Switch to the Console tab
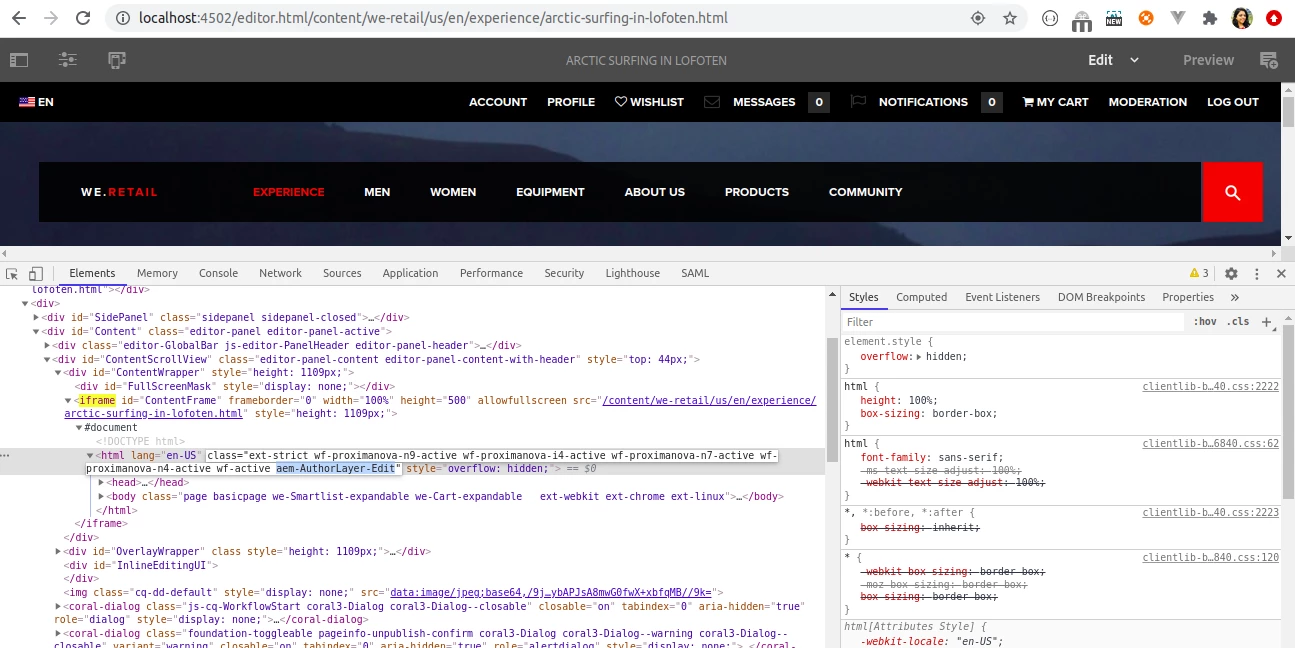This screenshot has width=1295, height=648. (218, 273)
